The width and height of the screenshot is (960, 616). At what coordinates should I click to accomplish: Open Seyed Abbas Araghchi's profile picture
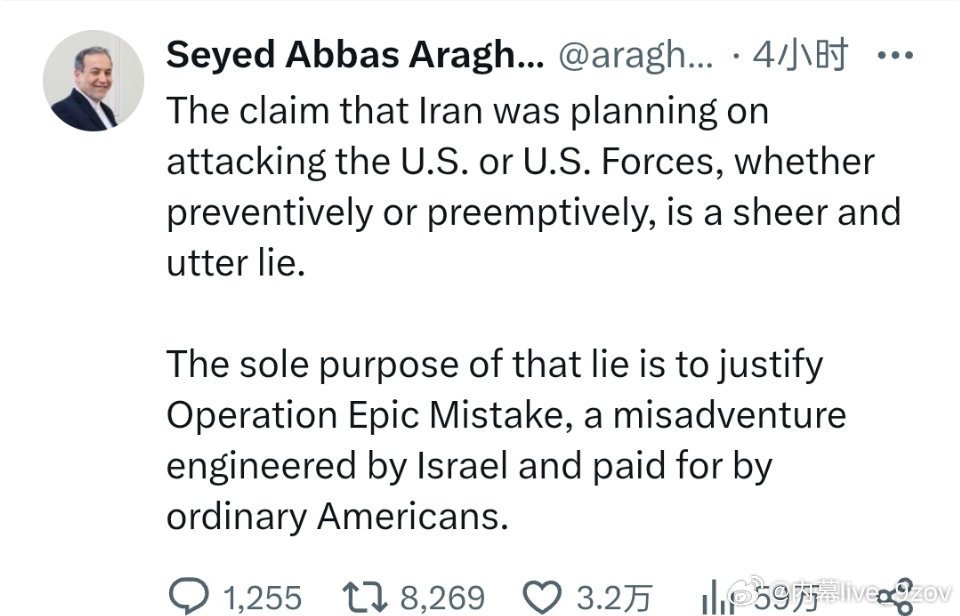[x=94, y=81]
